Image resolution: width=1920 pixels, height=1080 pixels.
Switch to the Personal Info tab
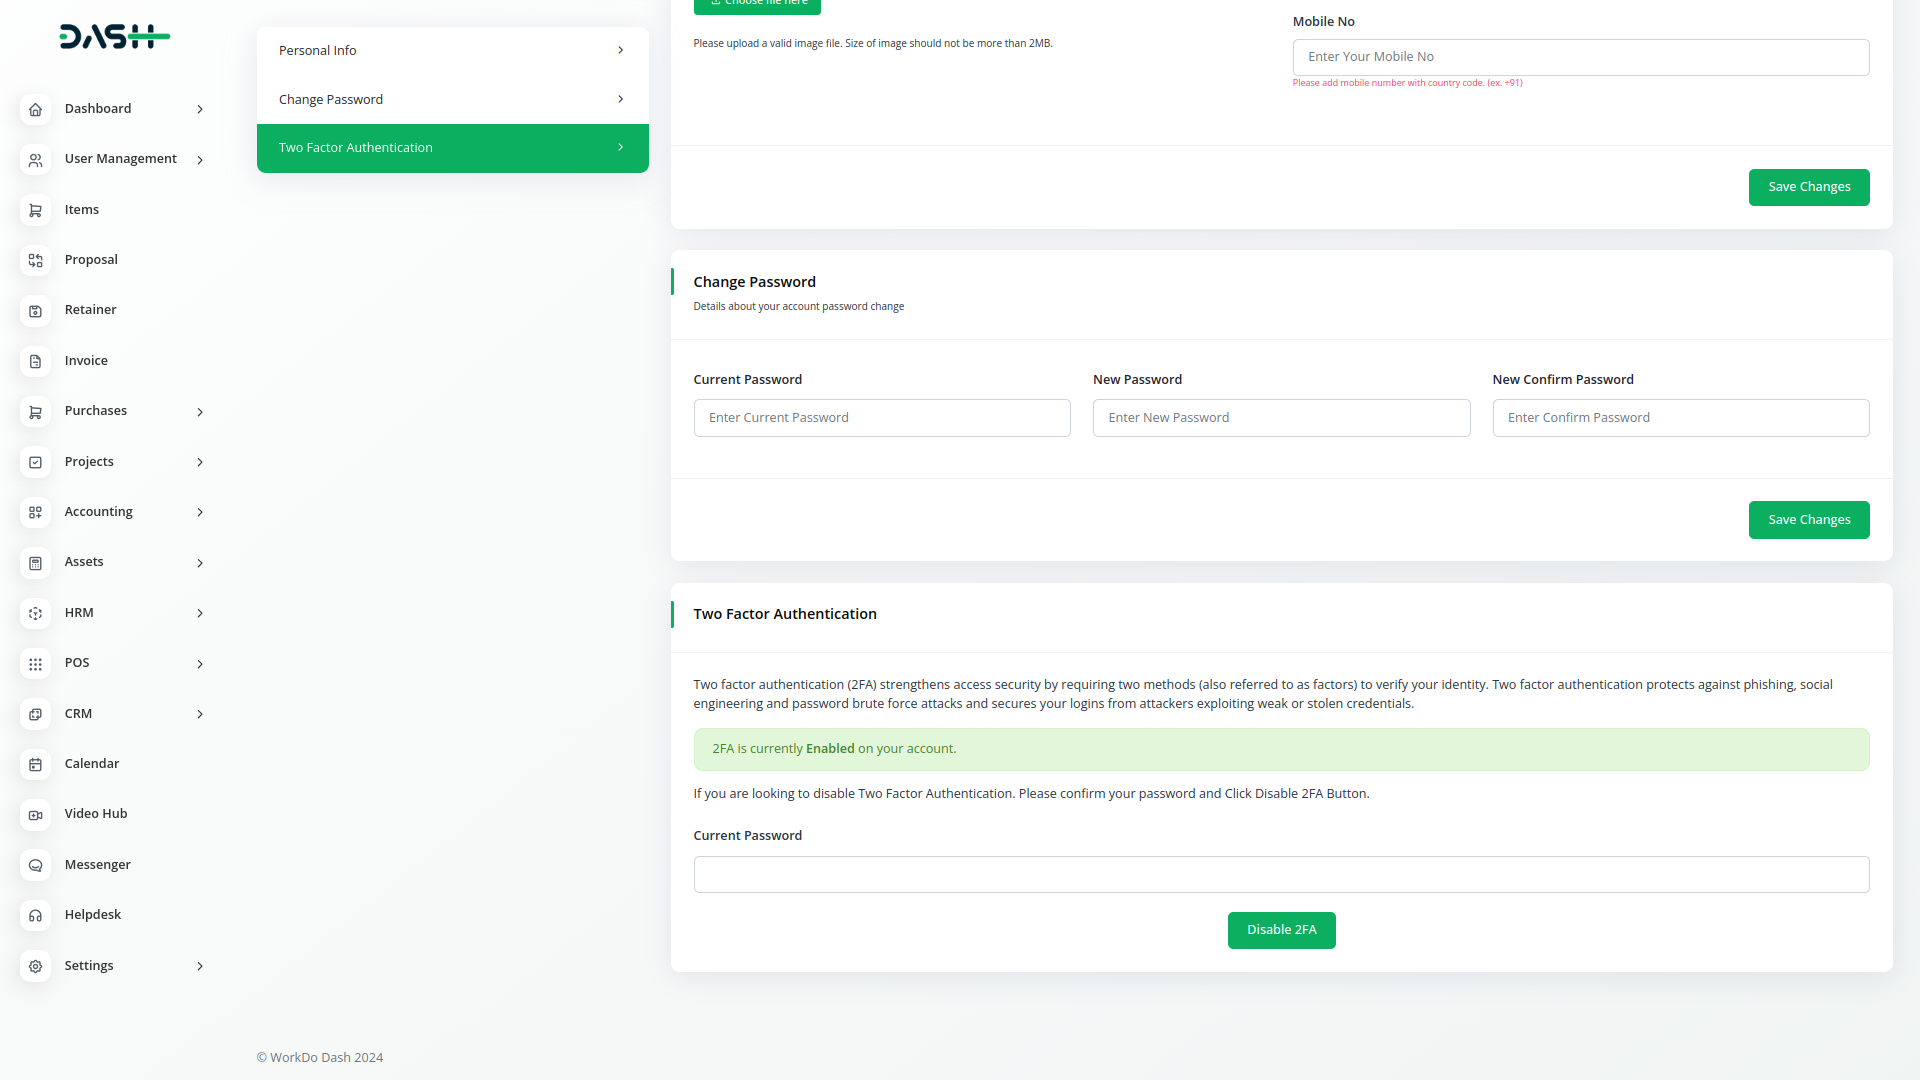(x=452, y=51)
